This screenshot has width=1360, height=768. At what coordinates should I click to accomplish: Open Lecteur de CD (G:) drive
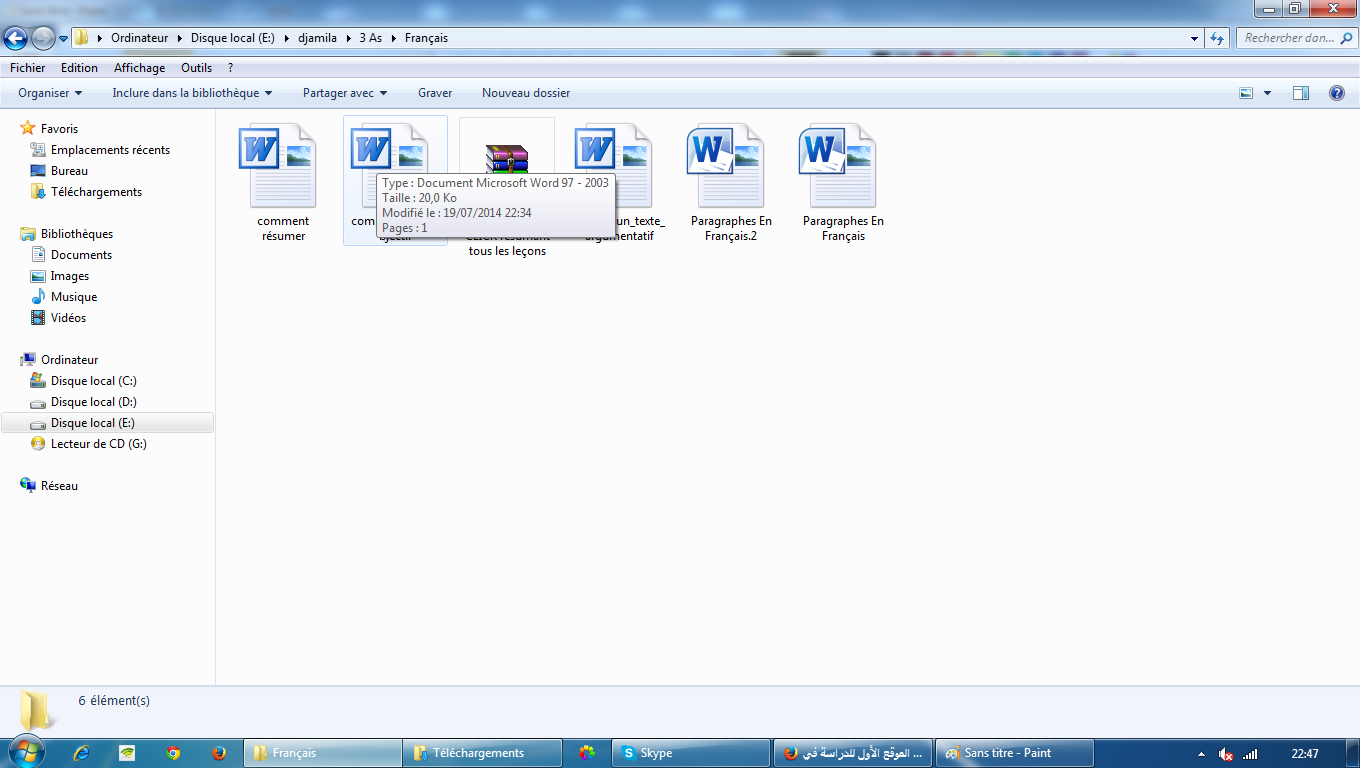pyautogui.click(x=99, y=444)
